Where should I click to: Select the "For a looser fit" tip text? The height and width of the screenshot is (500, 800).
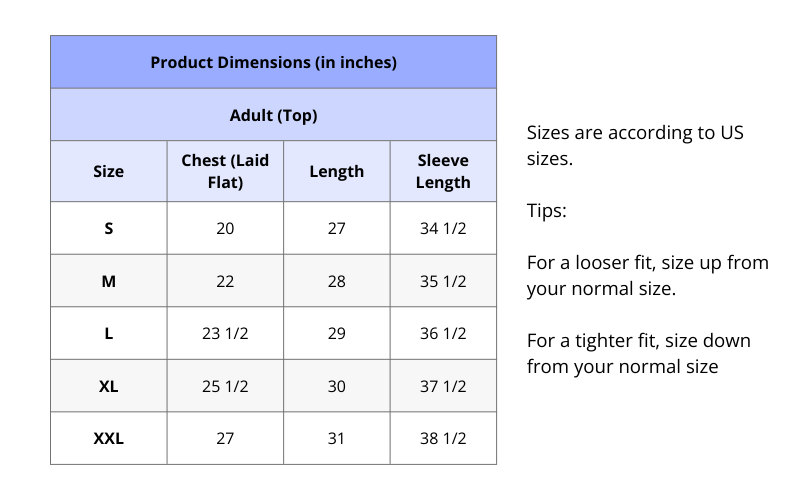(647, 275)
